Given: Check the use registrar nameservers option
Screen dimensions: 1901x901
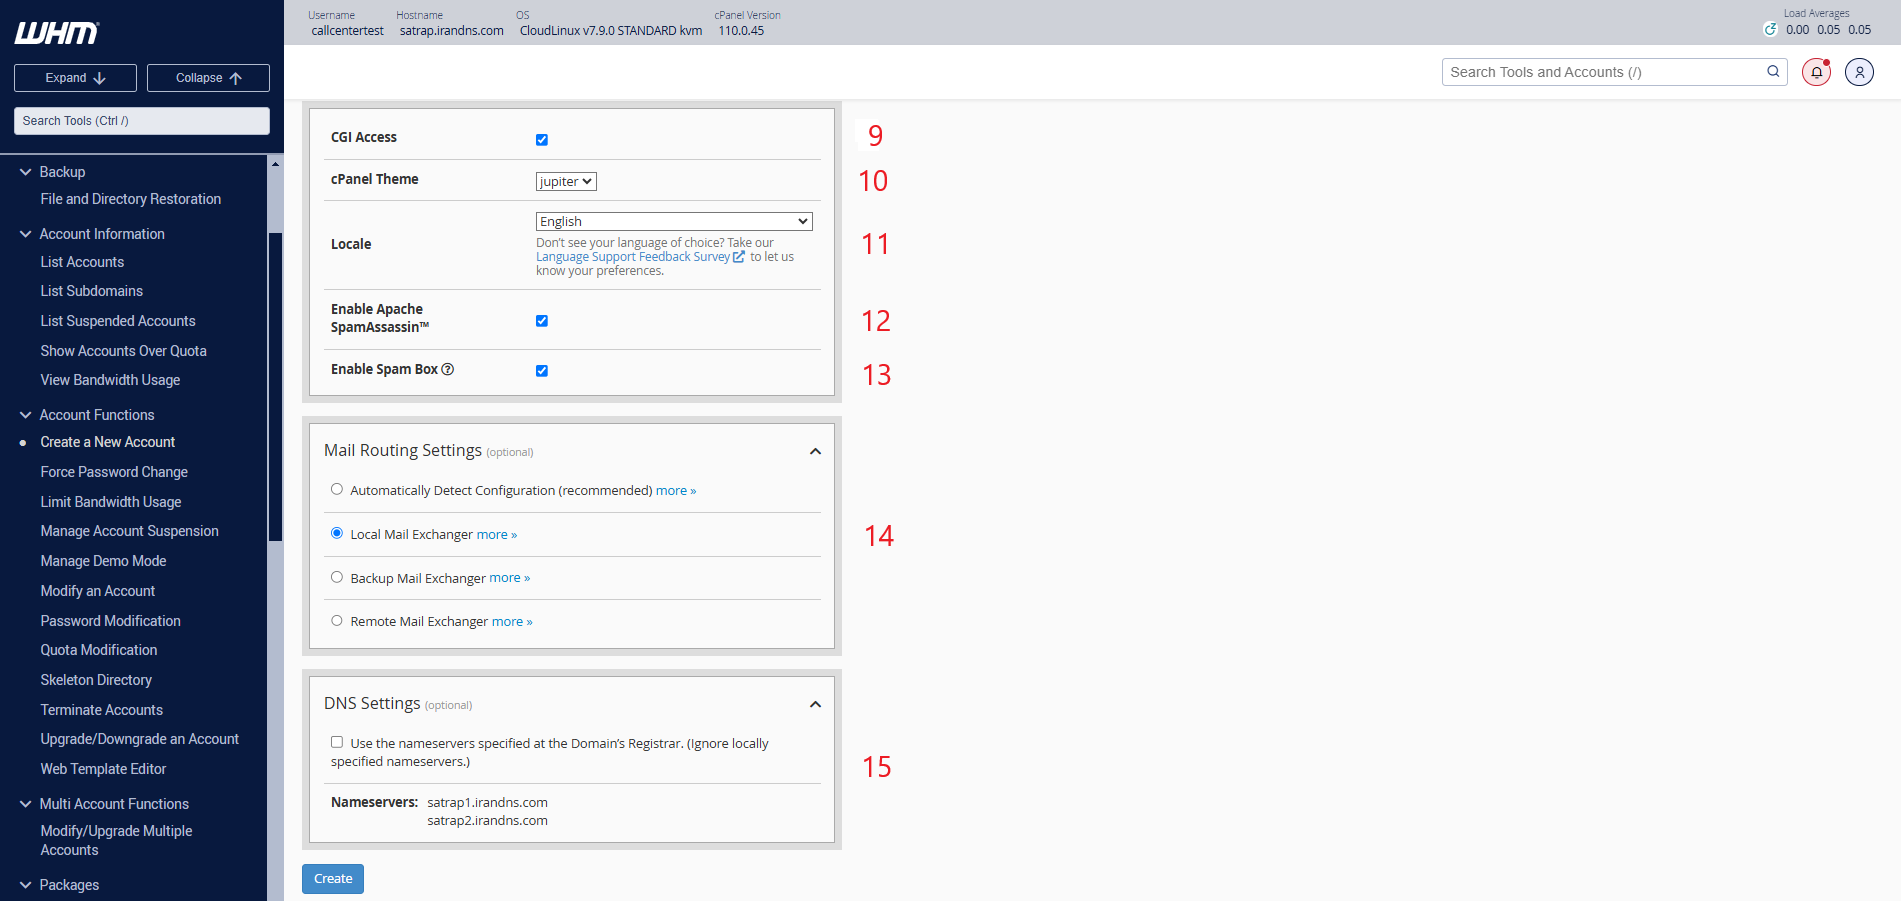Looking at the screenshot, I should (337, 742).
